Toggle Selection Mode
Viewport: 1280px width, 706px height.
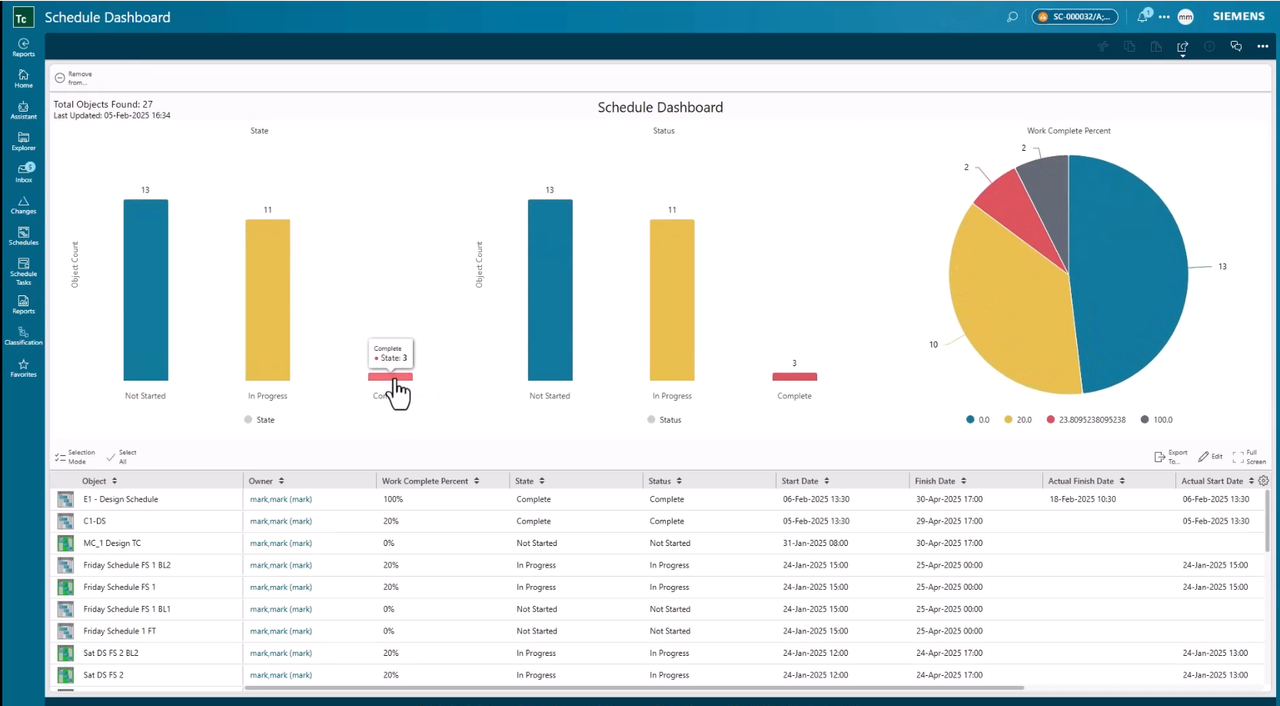(x=75, y=457)
